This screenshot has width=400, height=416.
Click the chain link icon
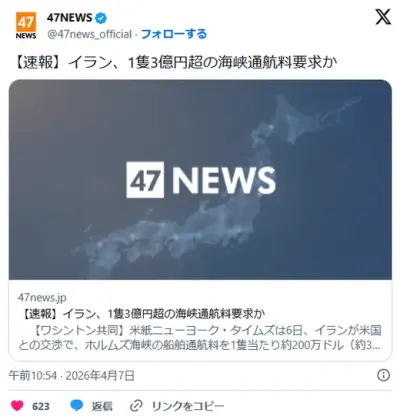coord(136,406)
